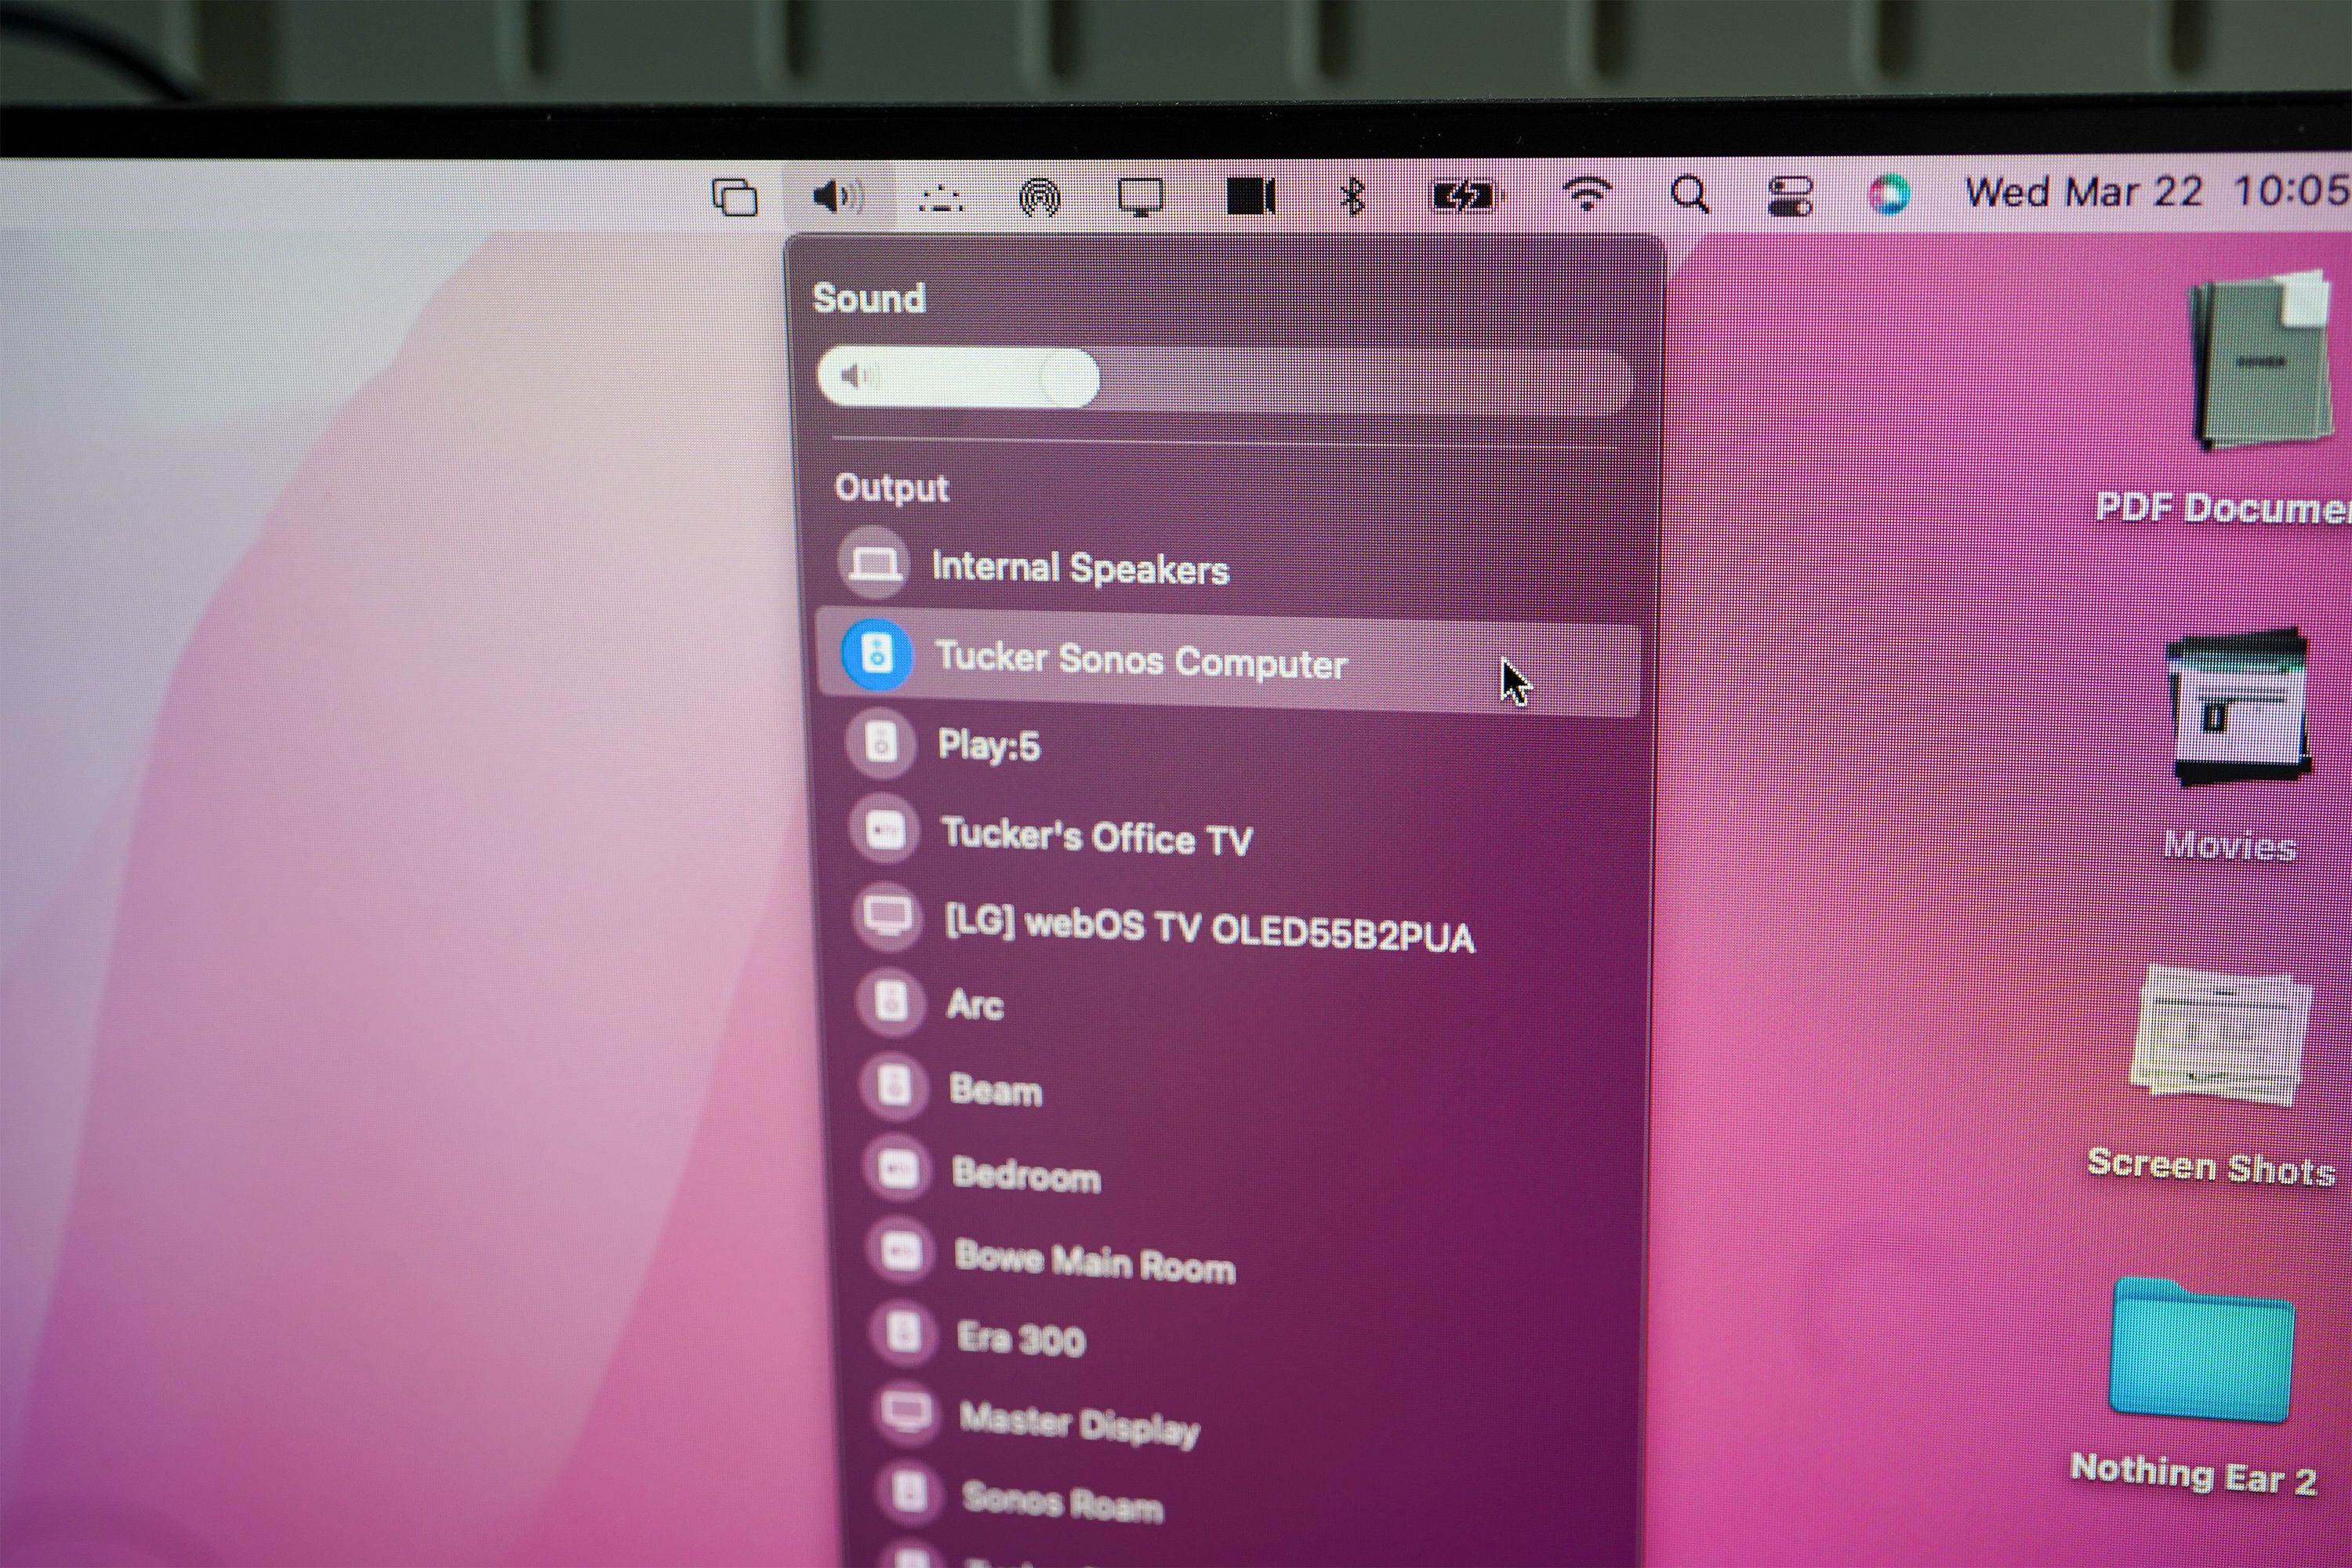Open Control Center toggles icon
Viewport: 2352px width, 1568px height.
tap(1789, 195)
